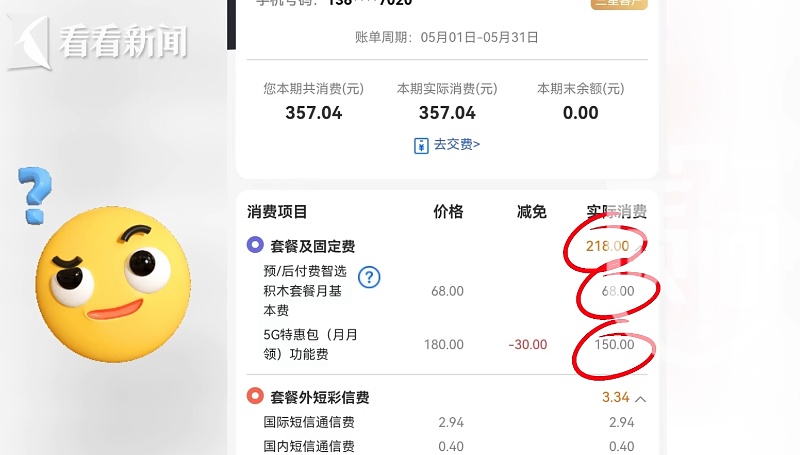Select the 消费项目 column header
800x455 pixels.
click(x=277, y=212)
